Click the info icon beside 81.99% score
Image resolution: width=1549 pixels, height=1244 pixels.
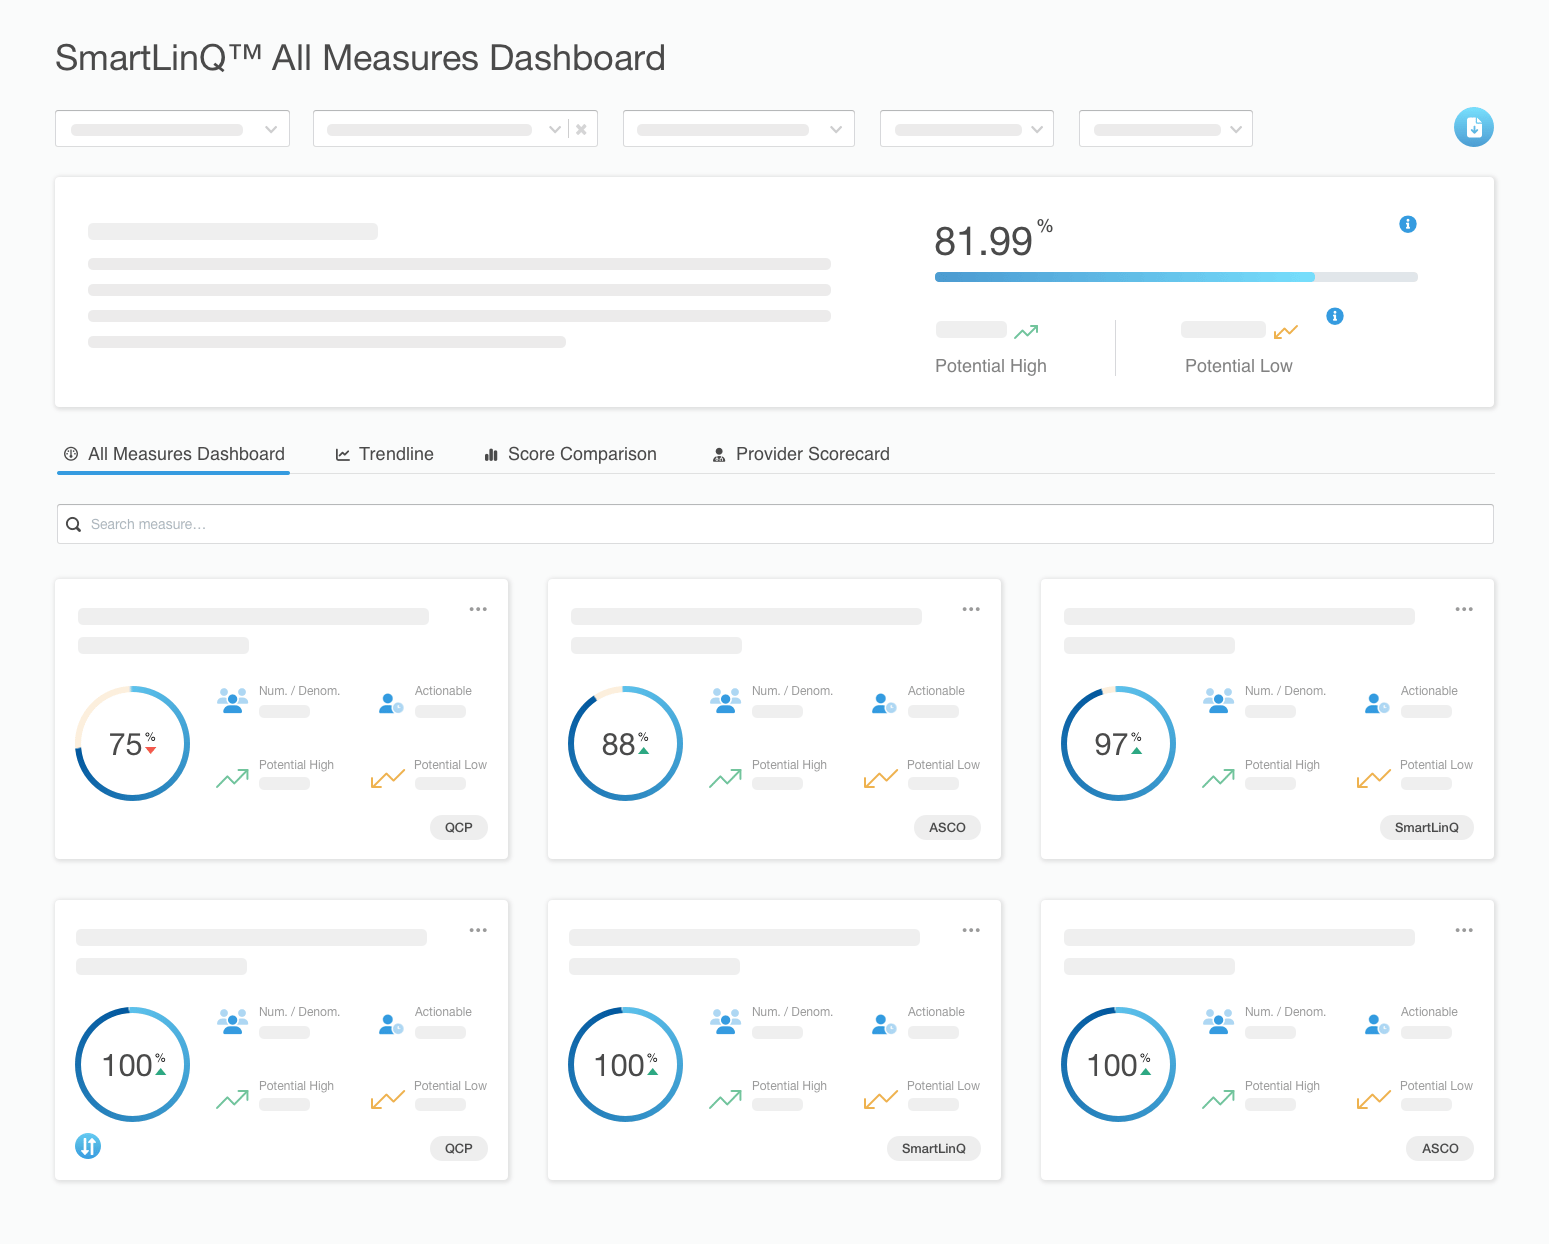coord(1407,224)
